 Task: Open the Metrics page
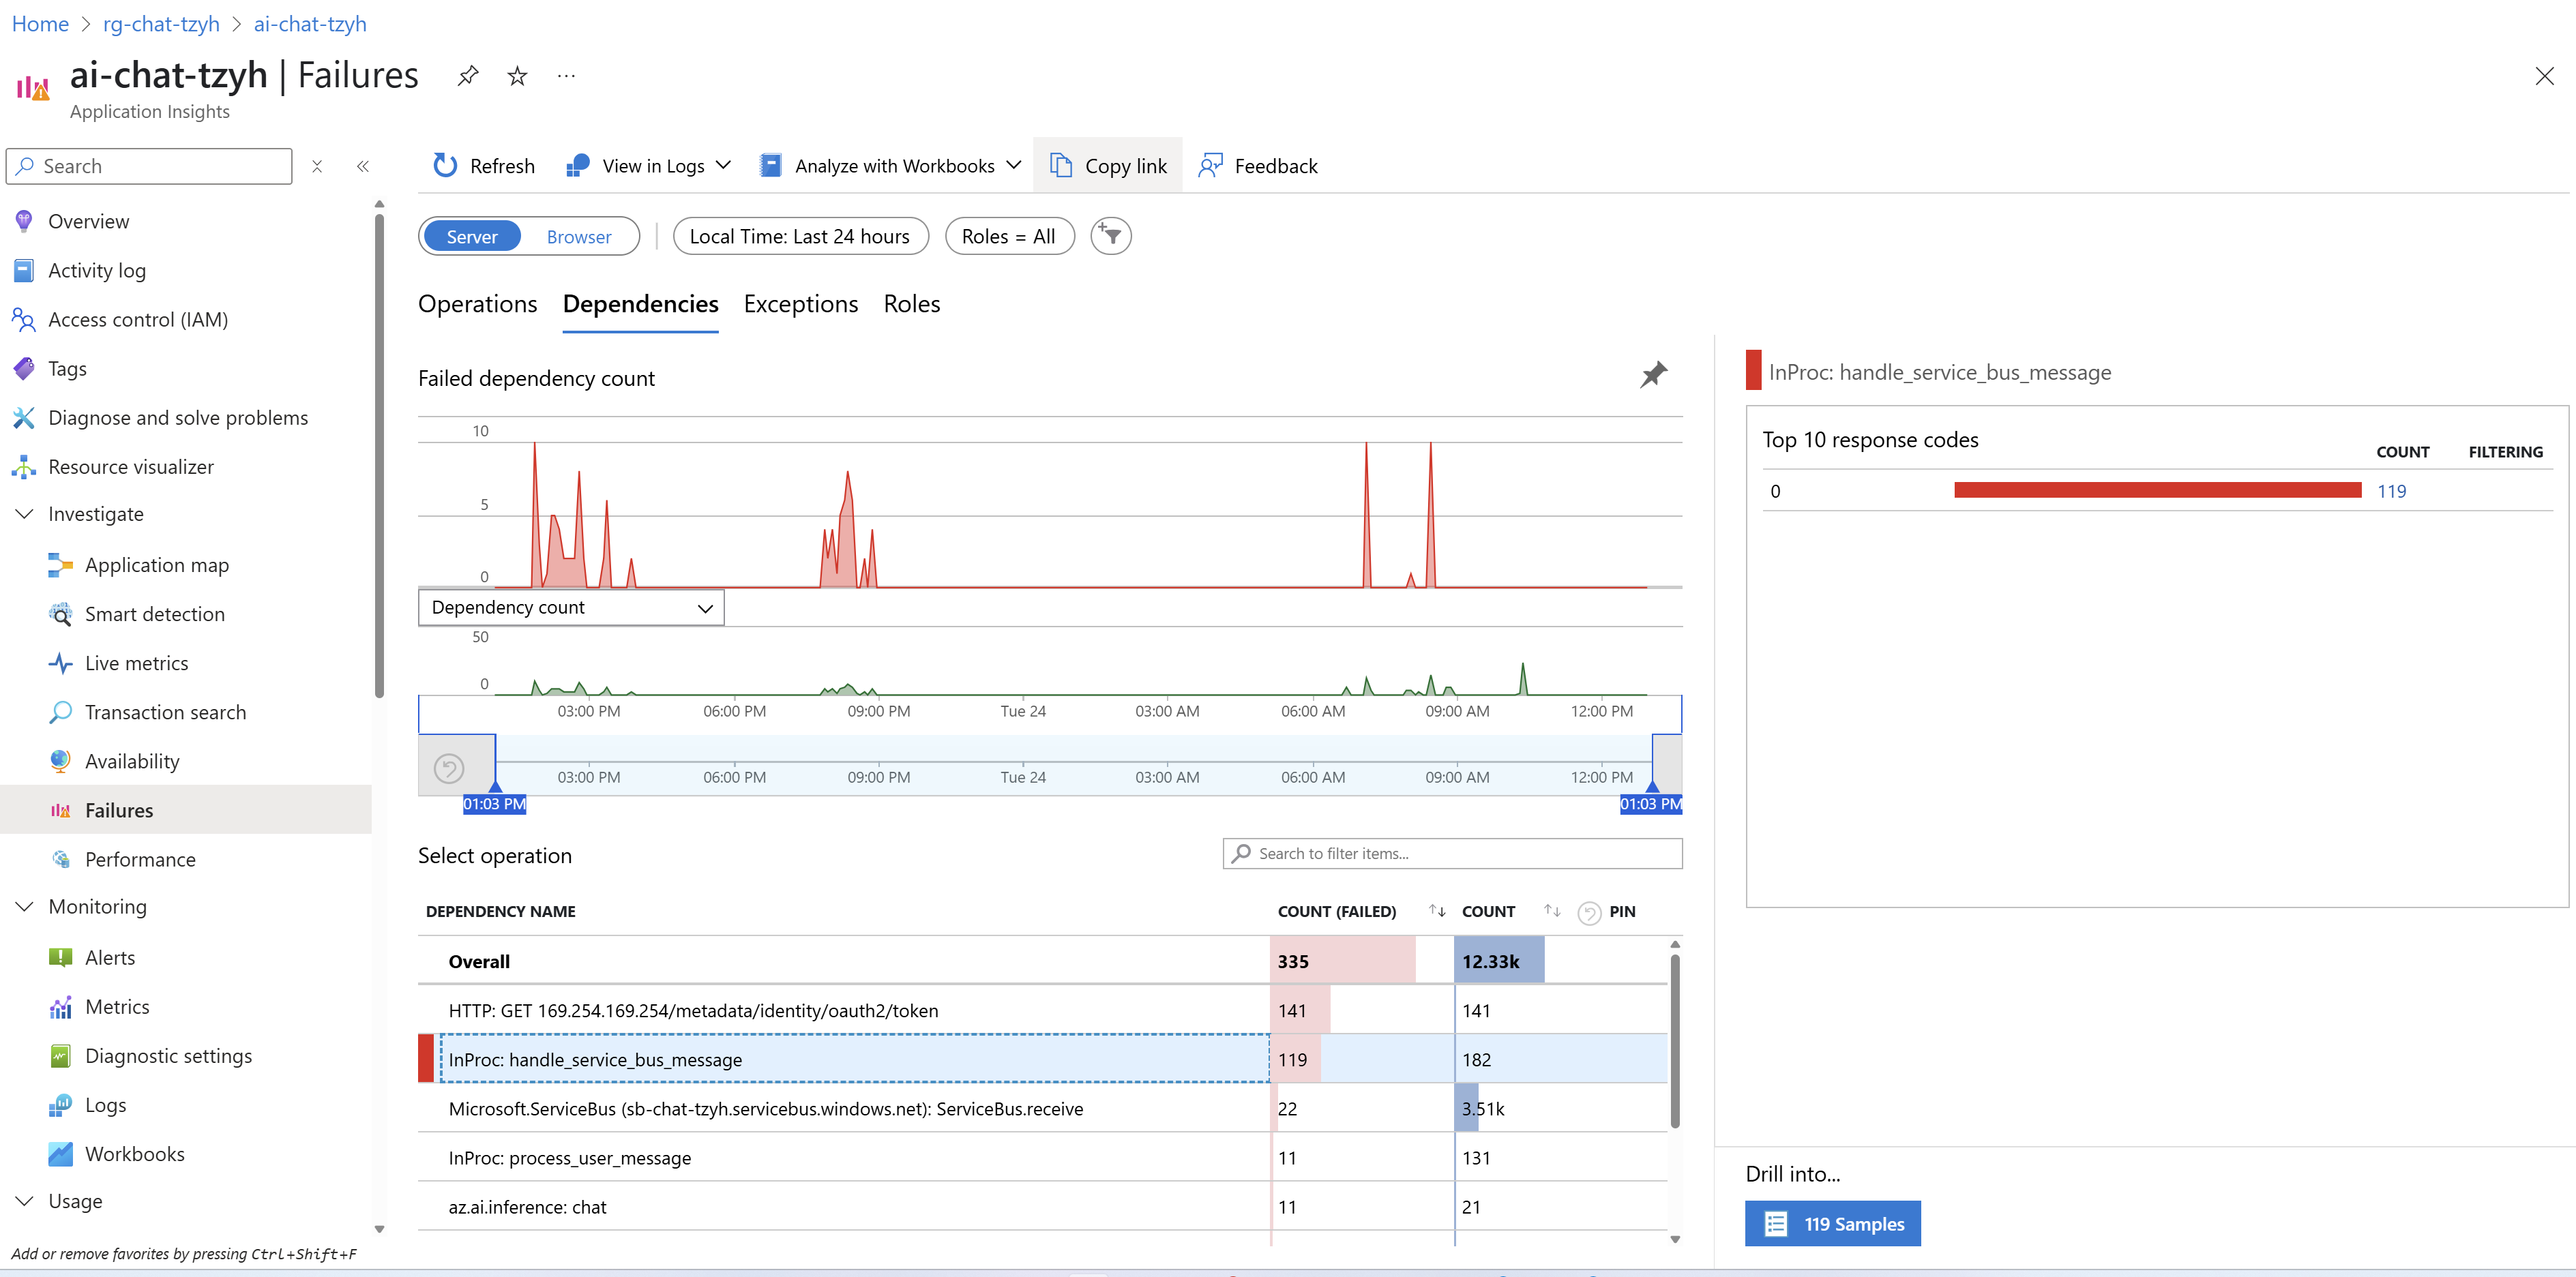click(117, 1006)
